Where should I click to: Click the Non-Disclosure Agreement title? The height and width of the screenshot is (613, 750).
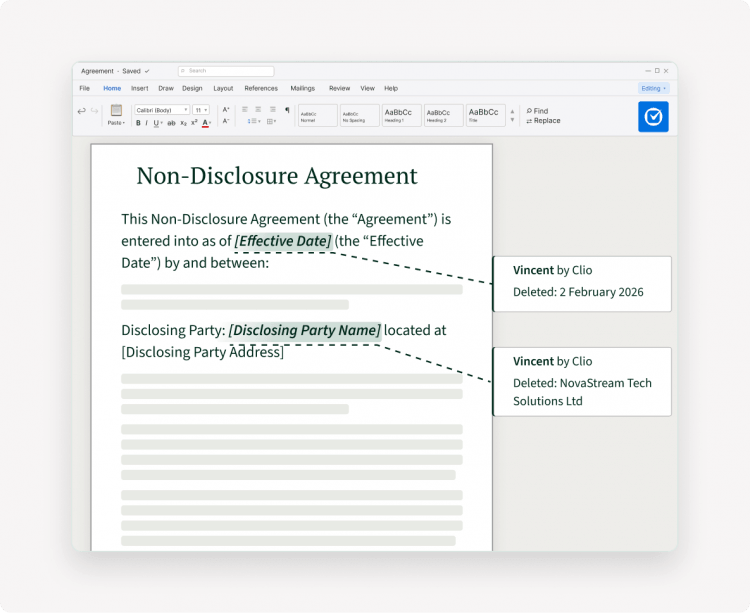pos(277,176)
